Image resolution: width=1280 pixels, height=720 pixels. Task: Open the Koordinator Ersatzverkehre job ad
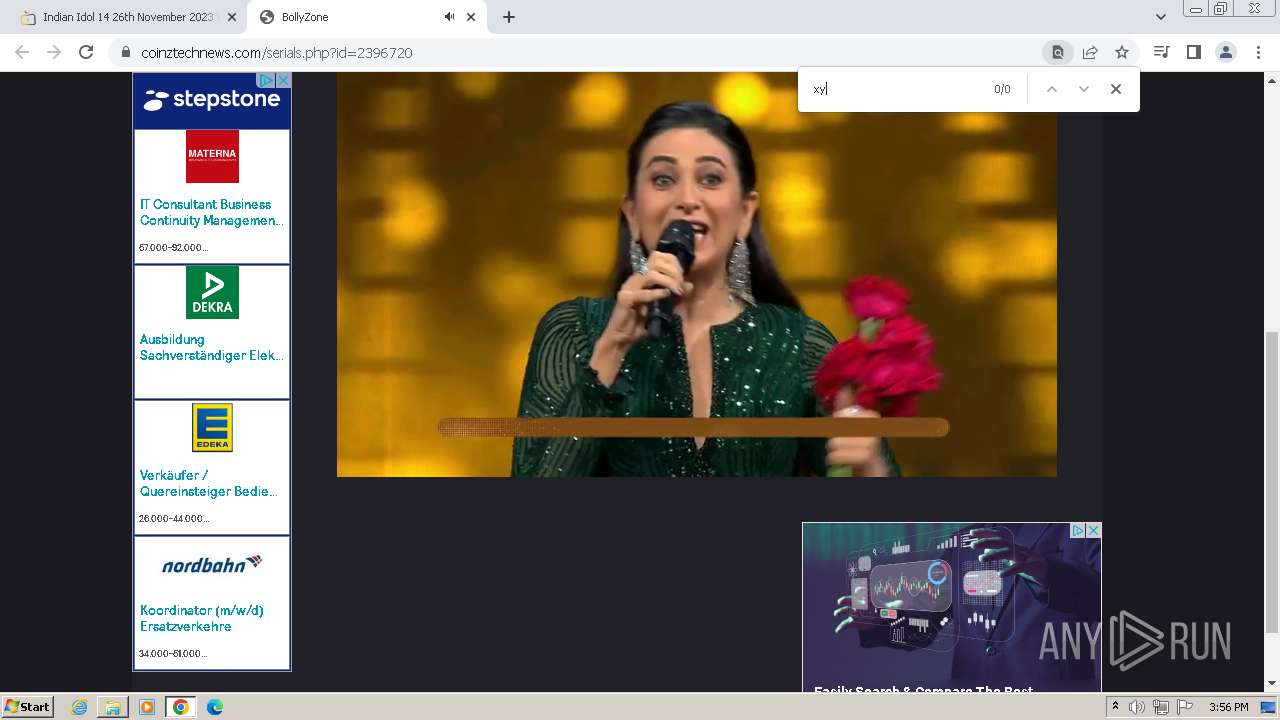click(x=202, y=618)
